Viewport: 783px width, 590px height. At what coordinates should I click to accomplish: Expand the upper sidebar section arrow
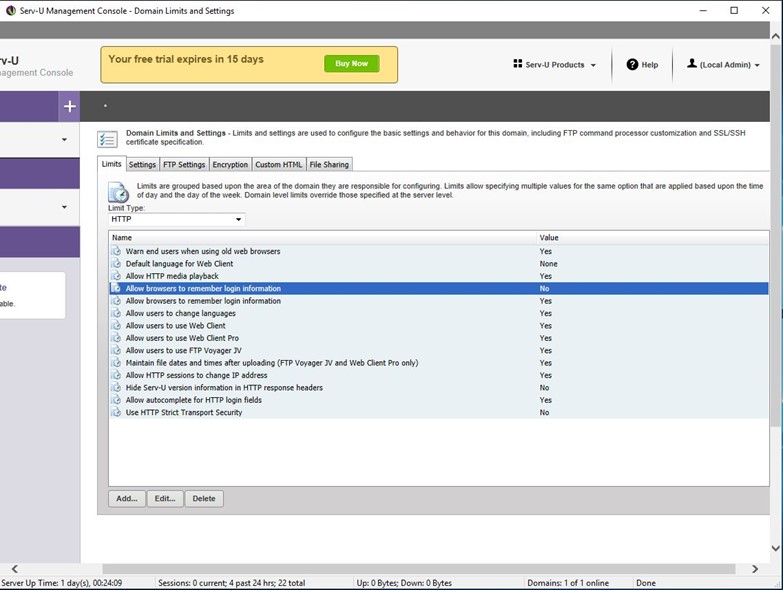tap(64, 140)
